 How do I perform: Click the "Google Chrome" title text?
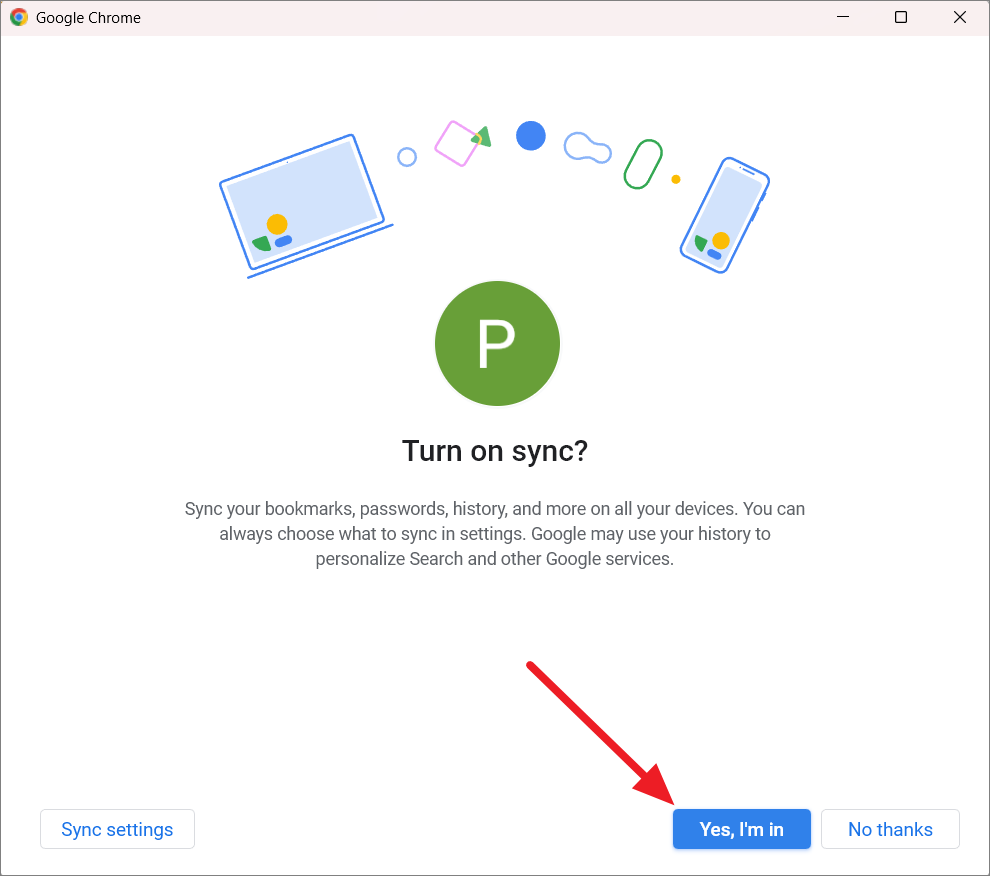pos(88,18)
